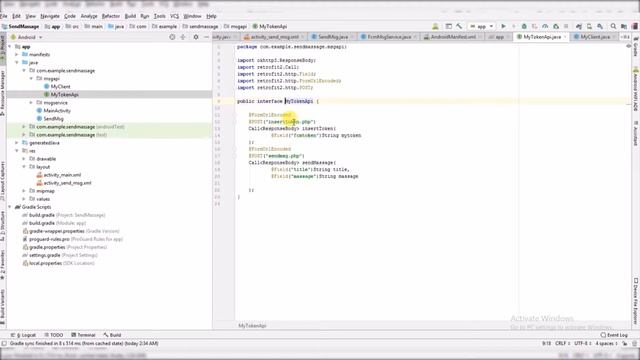
Task: Open the Logcat tool window
Action: (x=24, y=335)
